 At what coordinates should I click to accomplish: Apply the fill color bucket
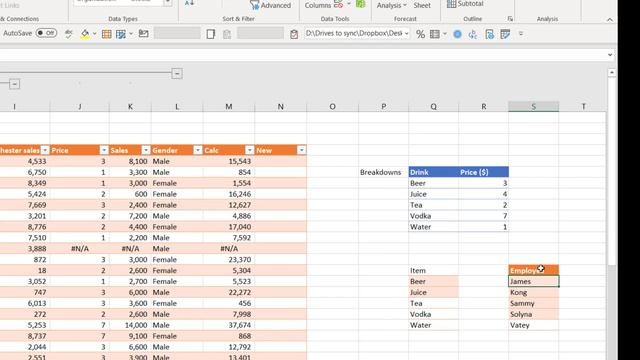(85, 34)
